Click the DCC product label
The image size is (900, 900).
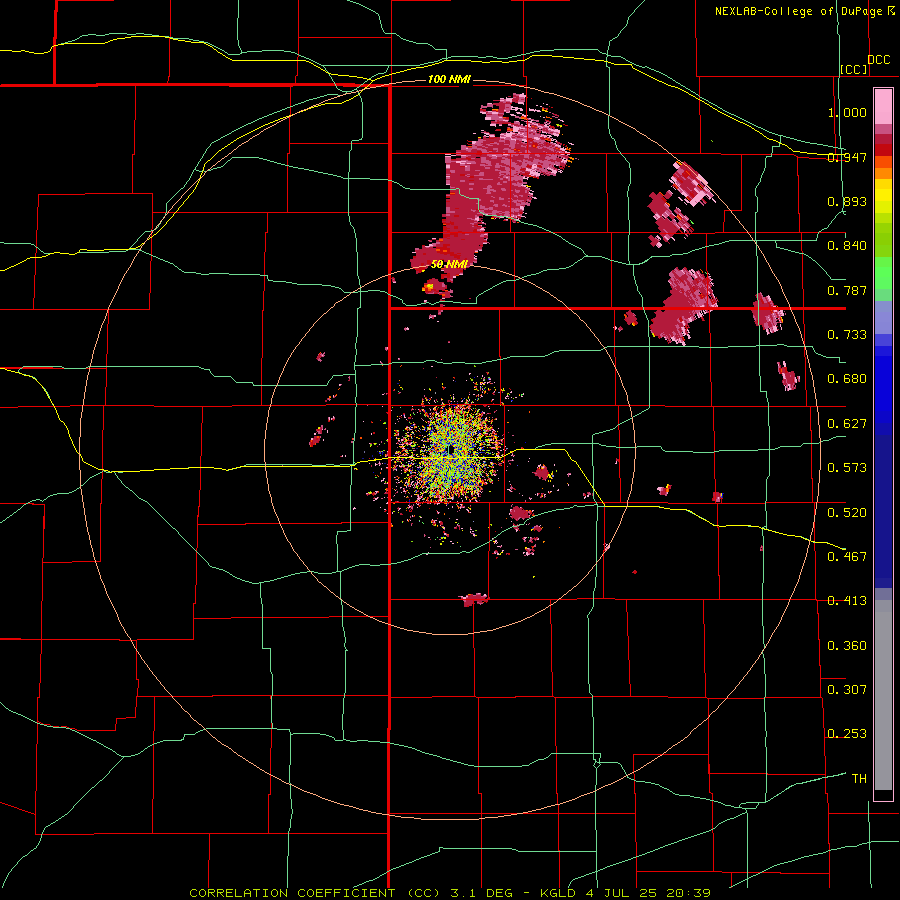(x=878, y=60)
